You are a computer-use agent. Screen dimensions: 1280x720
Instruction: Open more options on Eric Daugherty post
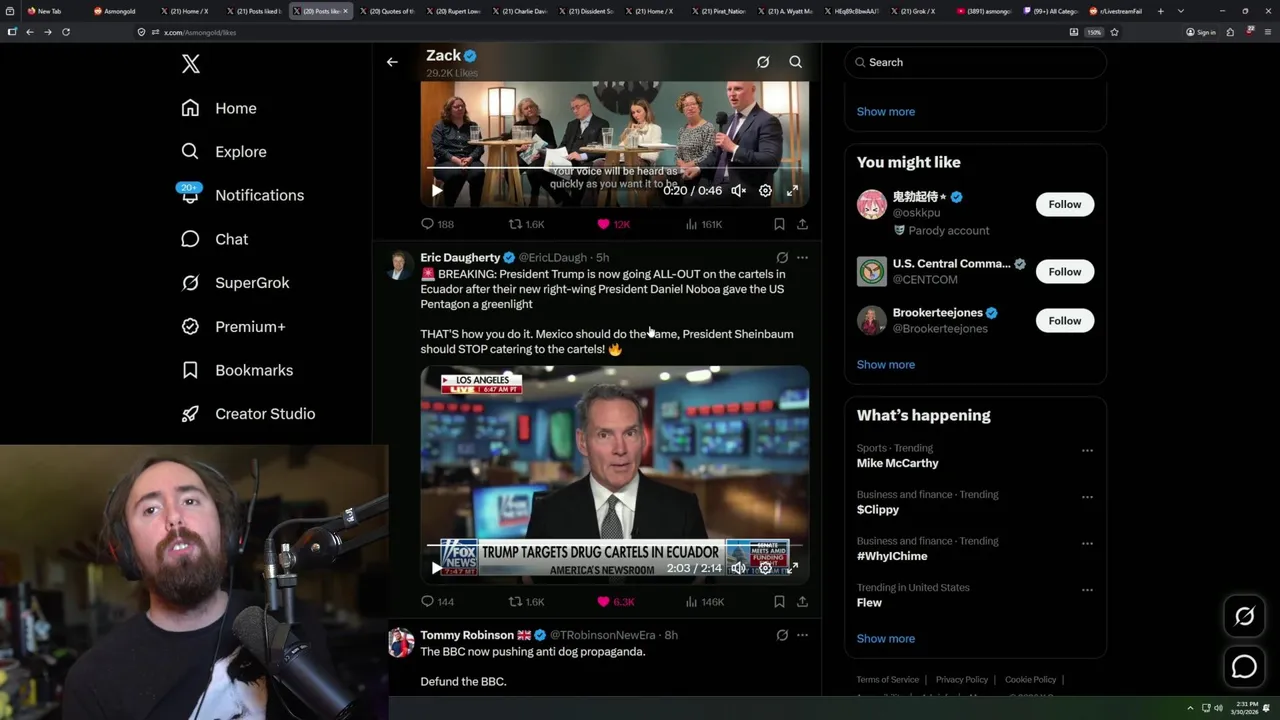[802, 257]
